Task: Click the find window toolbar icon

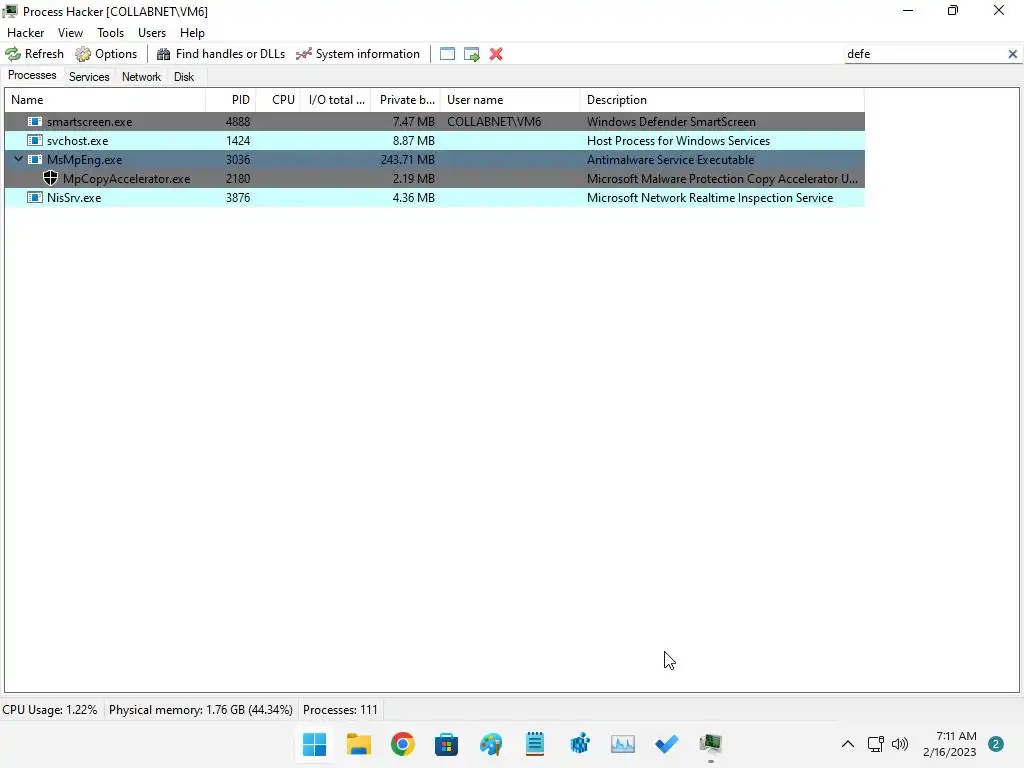Action: 447,54
